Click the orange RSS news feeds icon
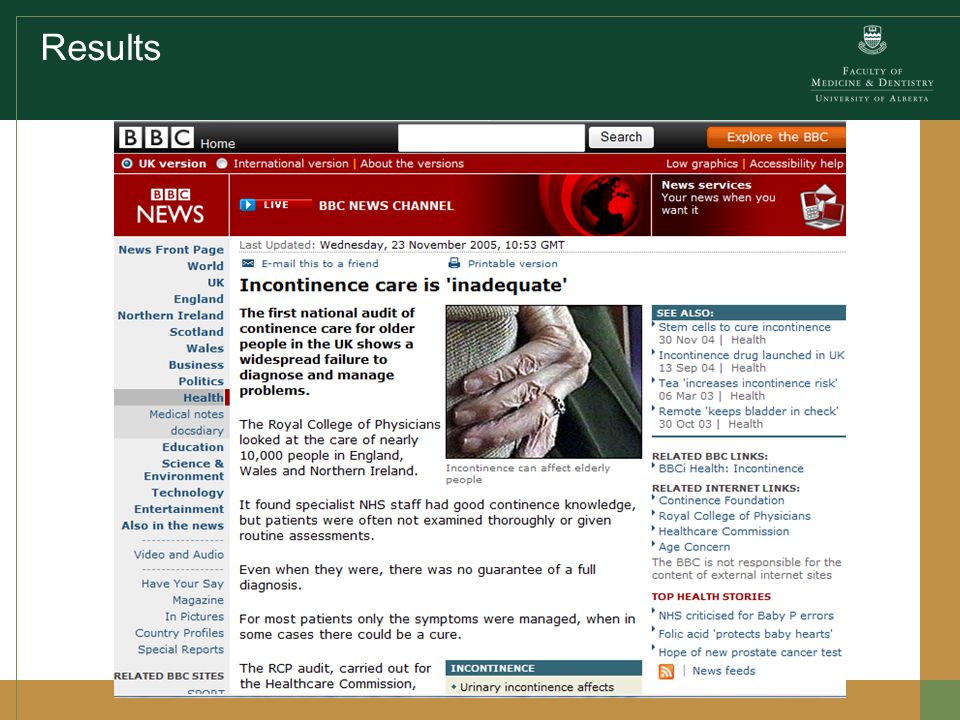This screenshot has width=960, height=720. tap(666, 671)
